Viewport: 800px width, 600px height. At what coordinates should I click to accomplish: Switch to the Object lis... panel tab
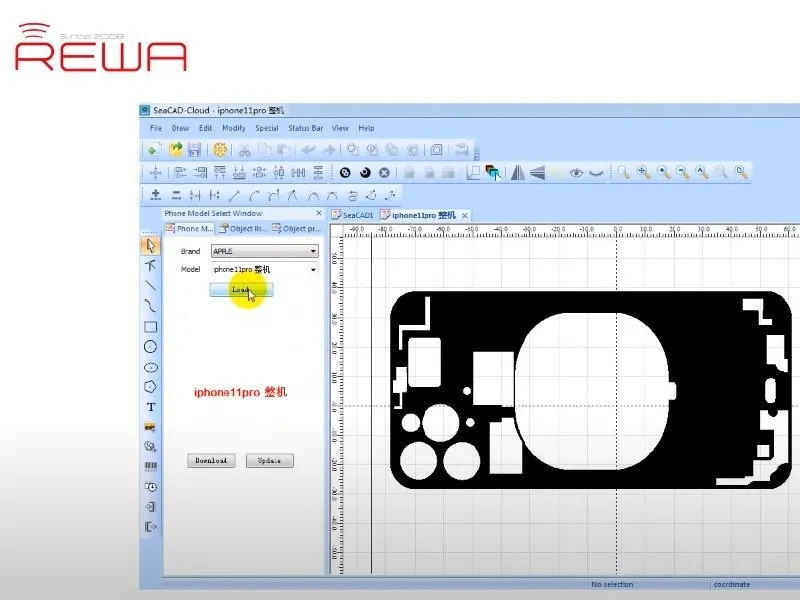click(x=243, y=229)
